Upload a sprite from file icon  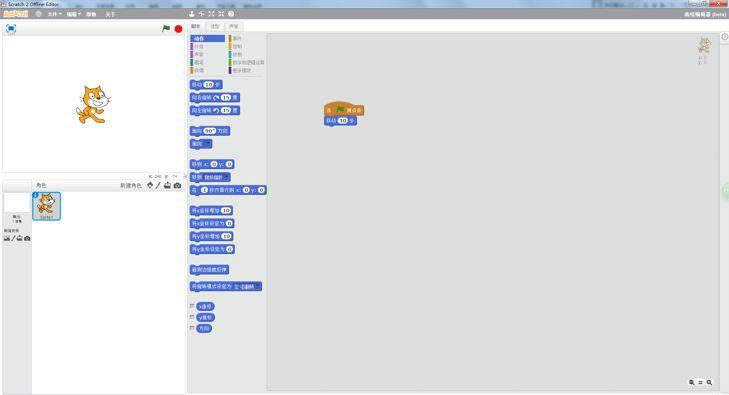tap(167, 185)
